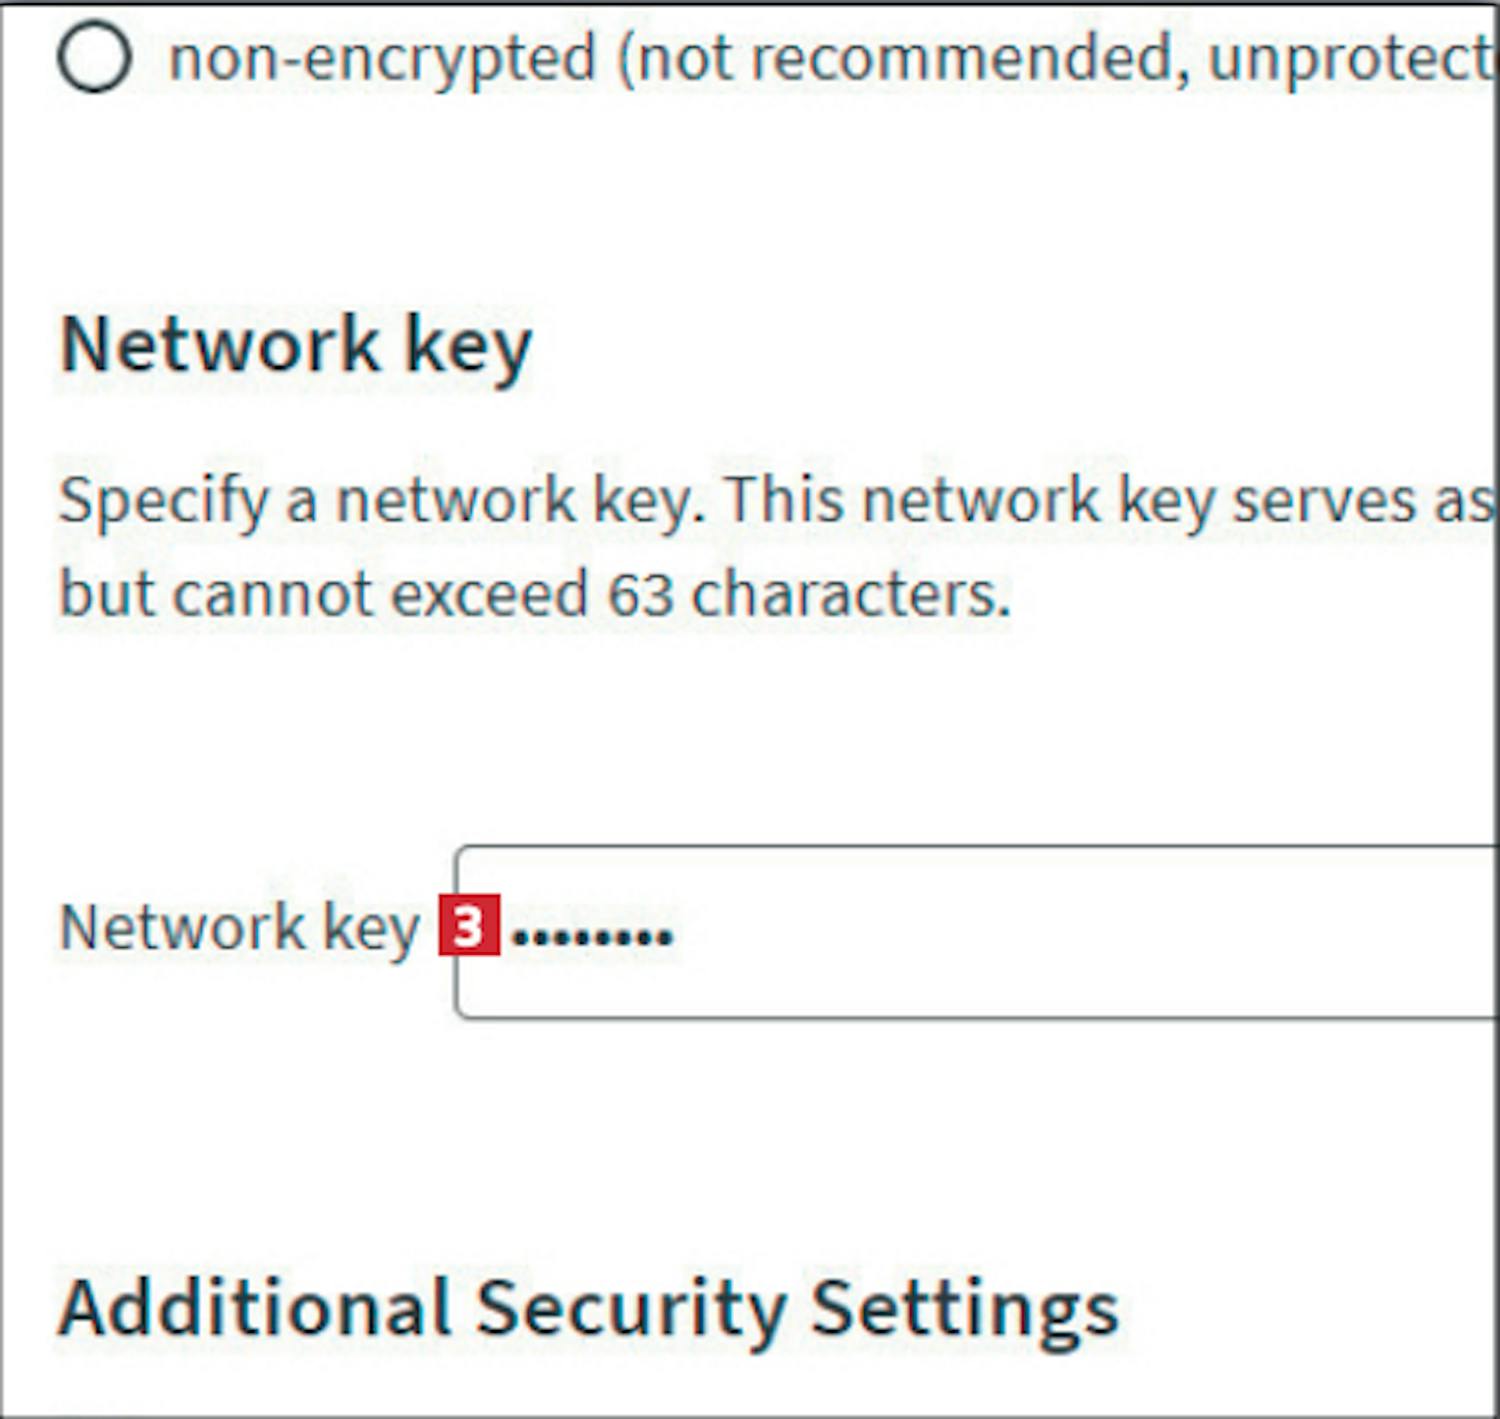Select the non-encrypted radio button
1500x1419 pixels.
[94, 58]
